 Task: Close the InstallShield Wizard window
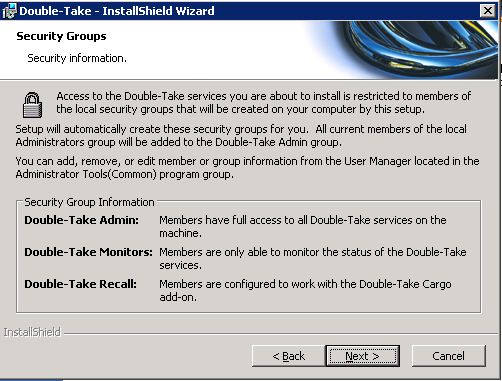[x=488, y=11]
